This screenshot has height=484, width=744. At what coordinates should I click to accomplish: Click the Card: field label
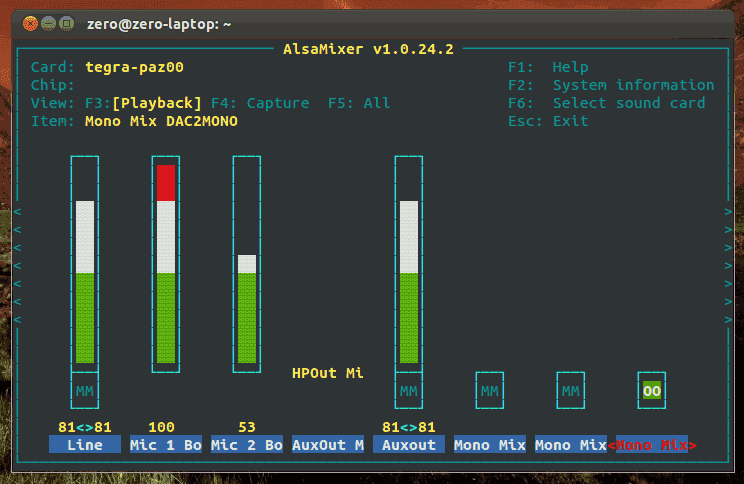[53, 67]
